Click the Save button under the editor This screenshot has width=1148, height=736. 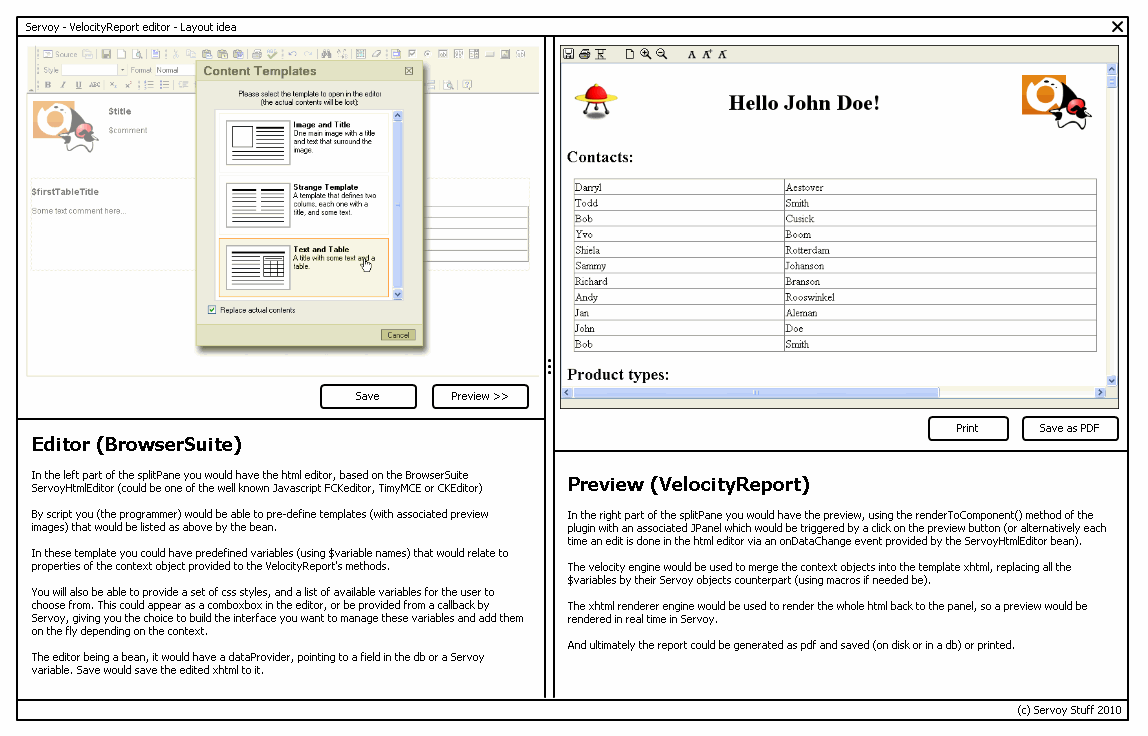[368, 396]
